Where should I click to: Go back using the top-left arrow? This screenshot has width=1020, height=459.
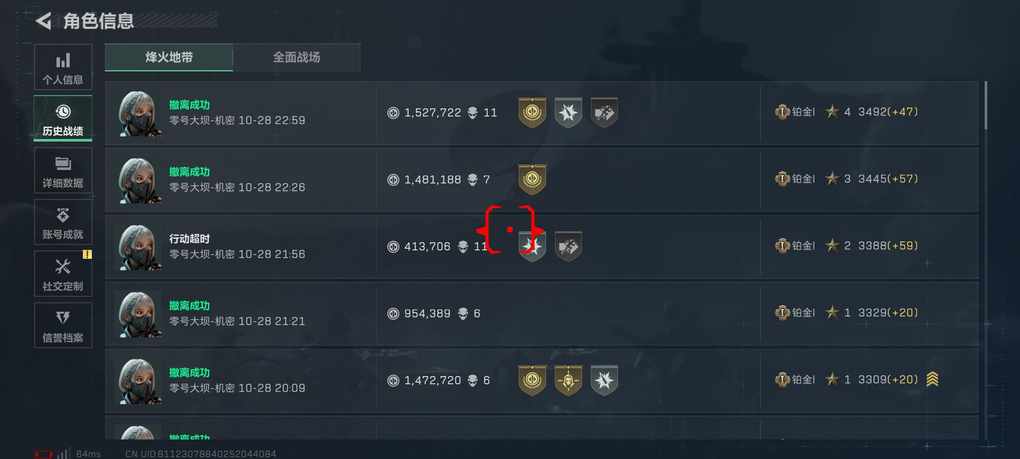click(x=44, y=21)
